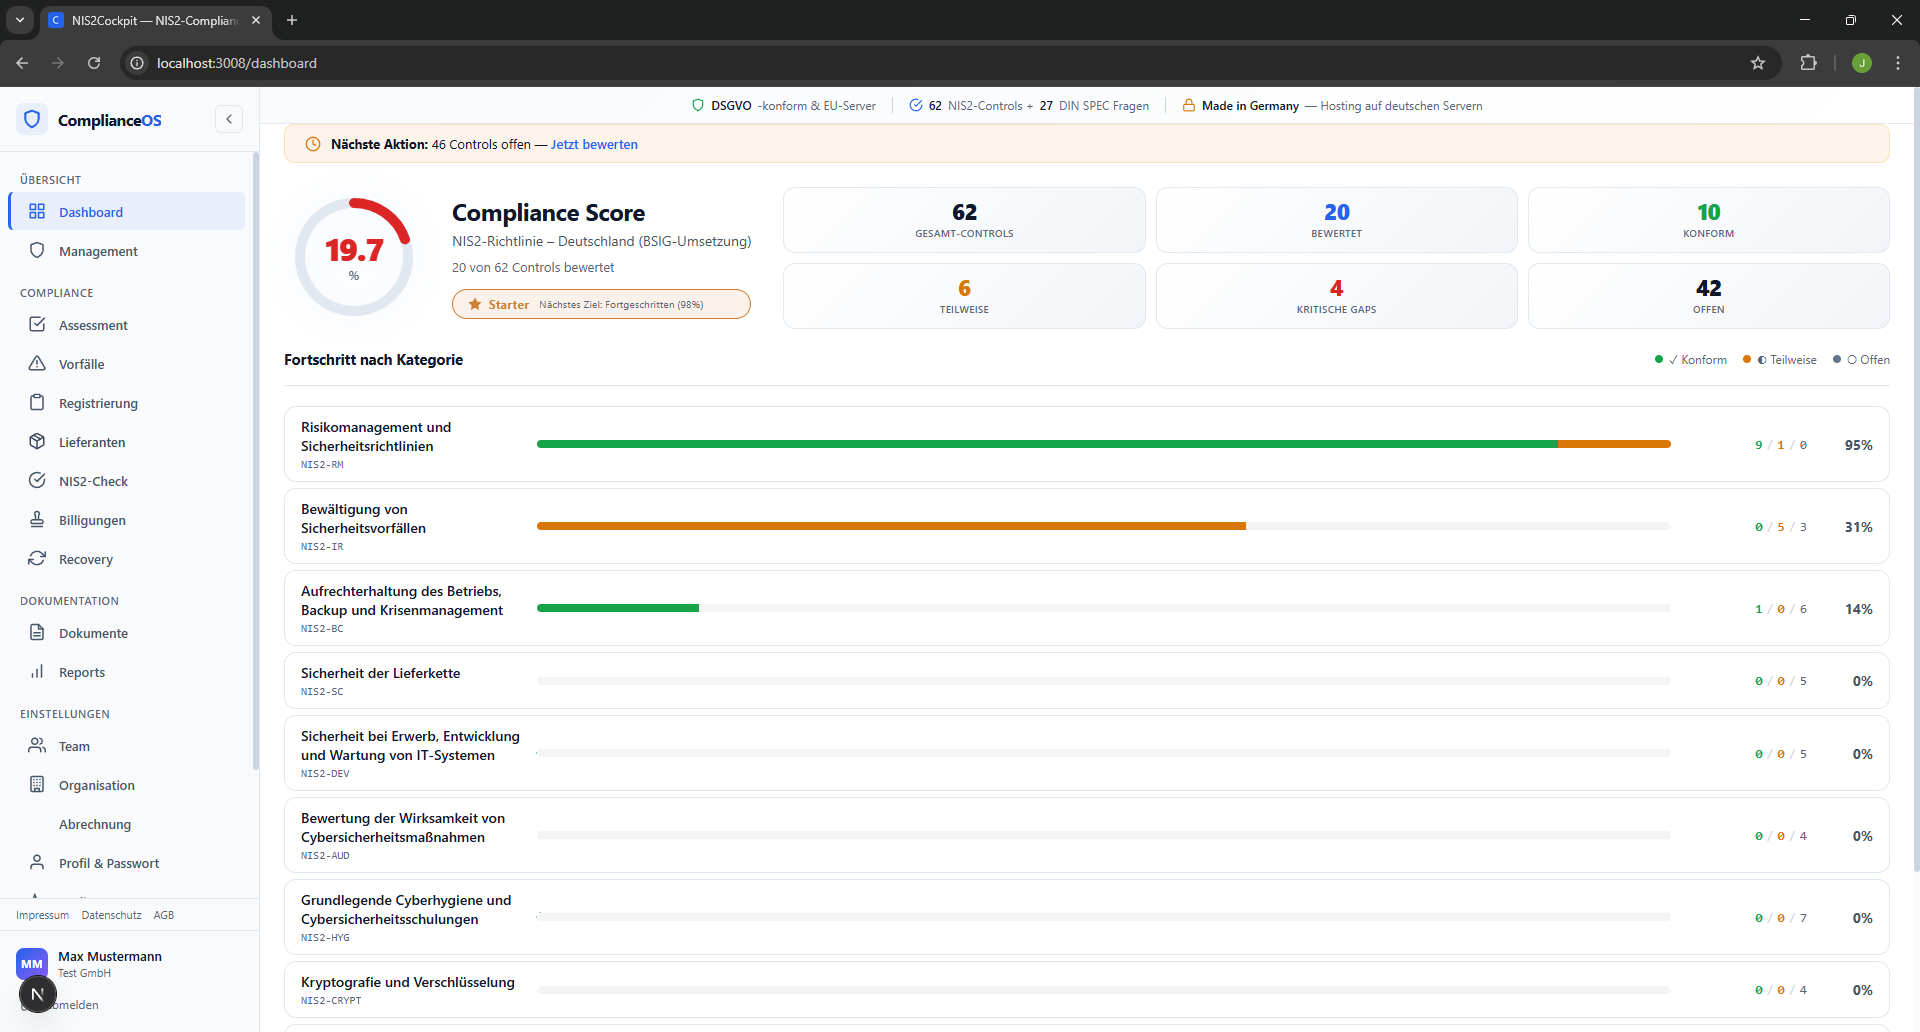Click the ComplianceOS shield logo icon

coord(32,120)
